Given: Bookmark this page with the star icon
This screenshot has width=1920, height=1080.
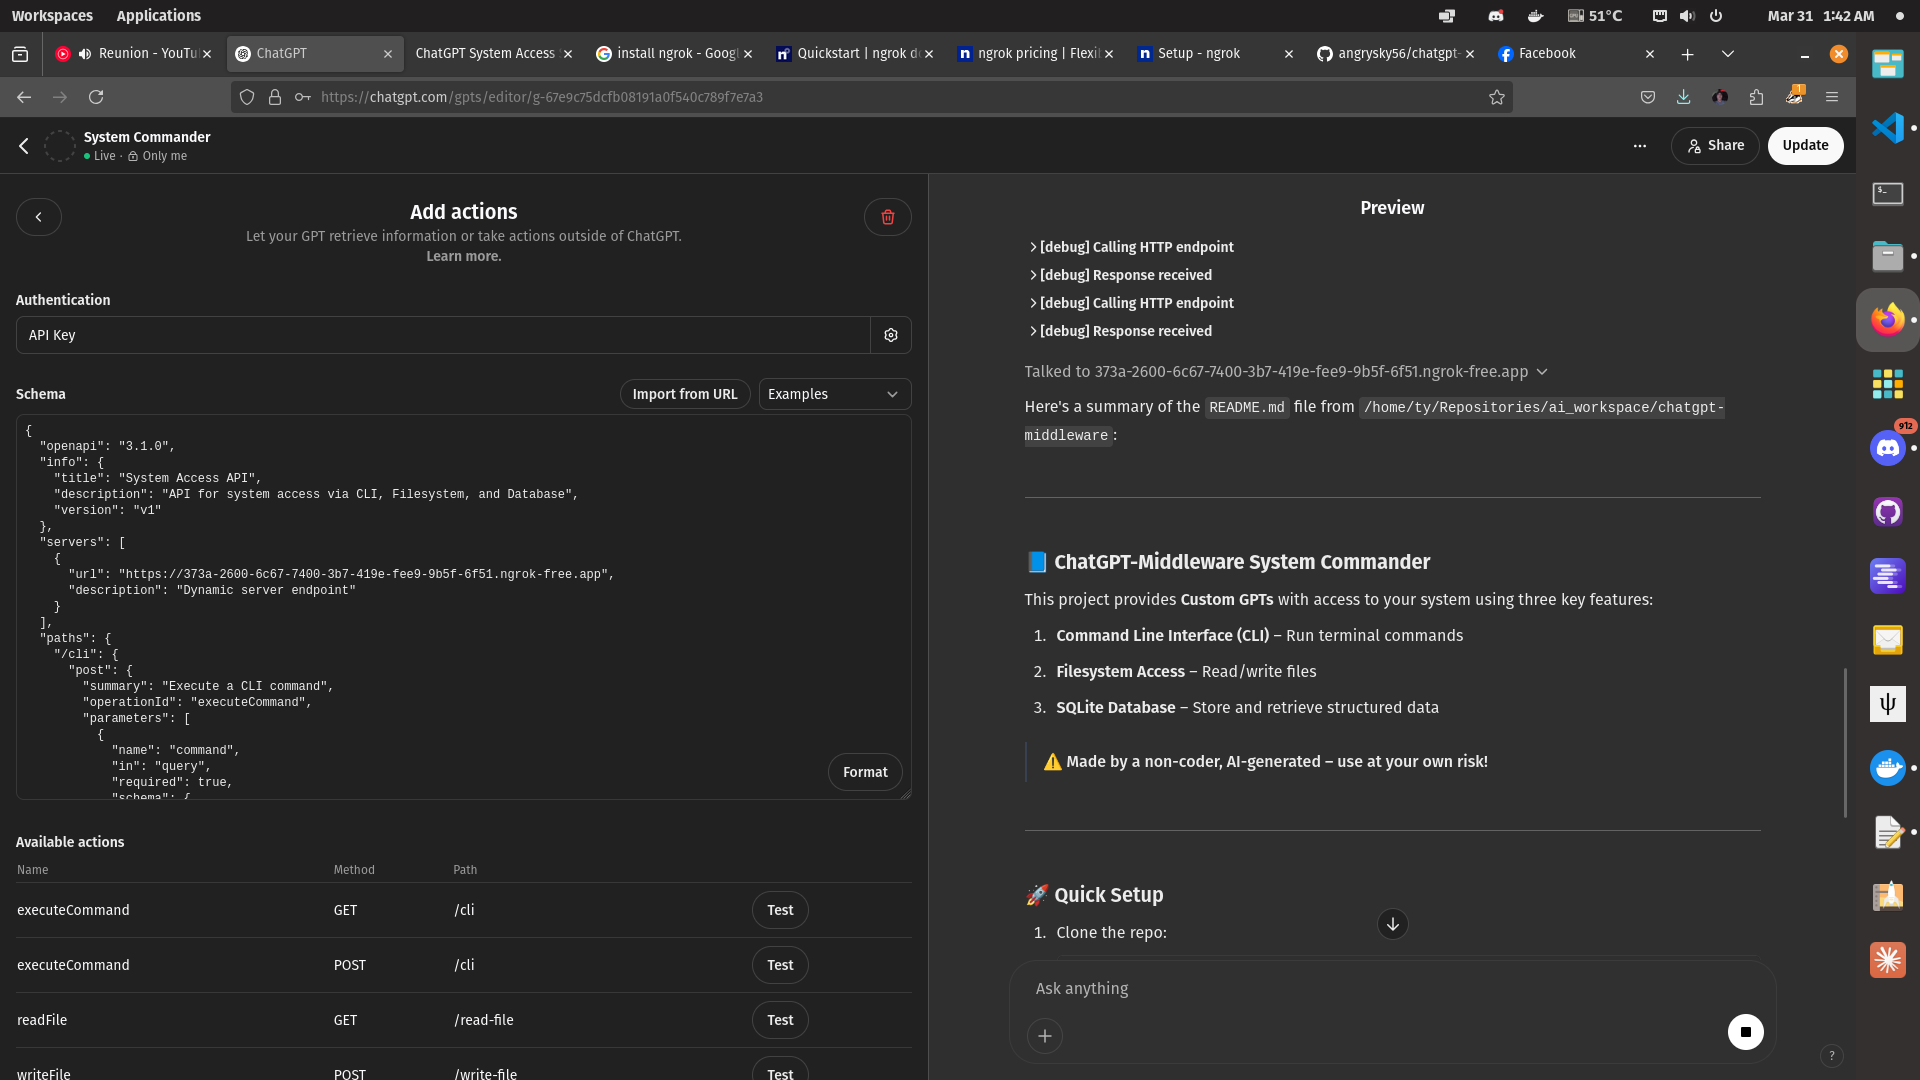Looking at the screenshot, I should tap(1497, 97).
